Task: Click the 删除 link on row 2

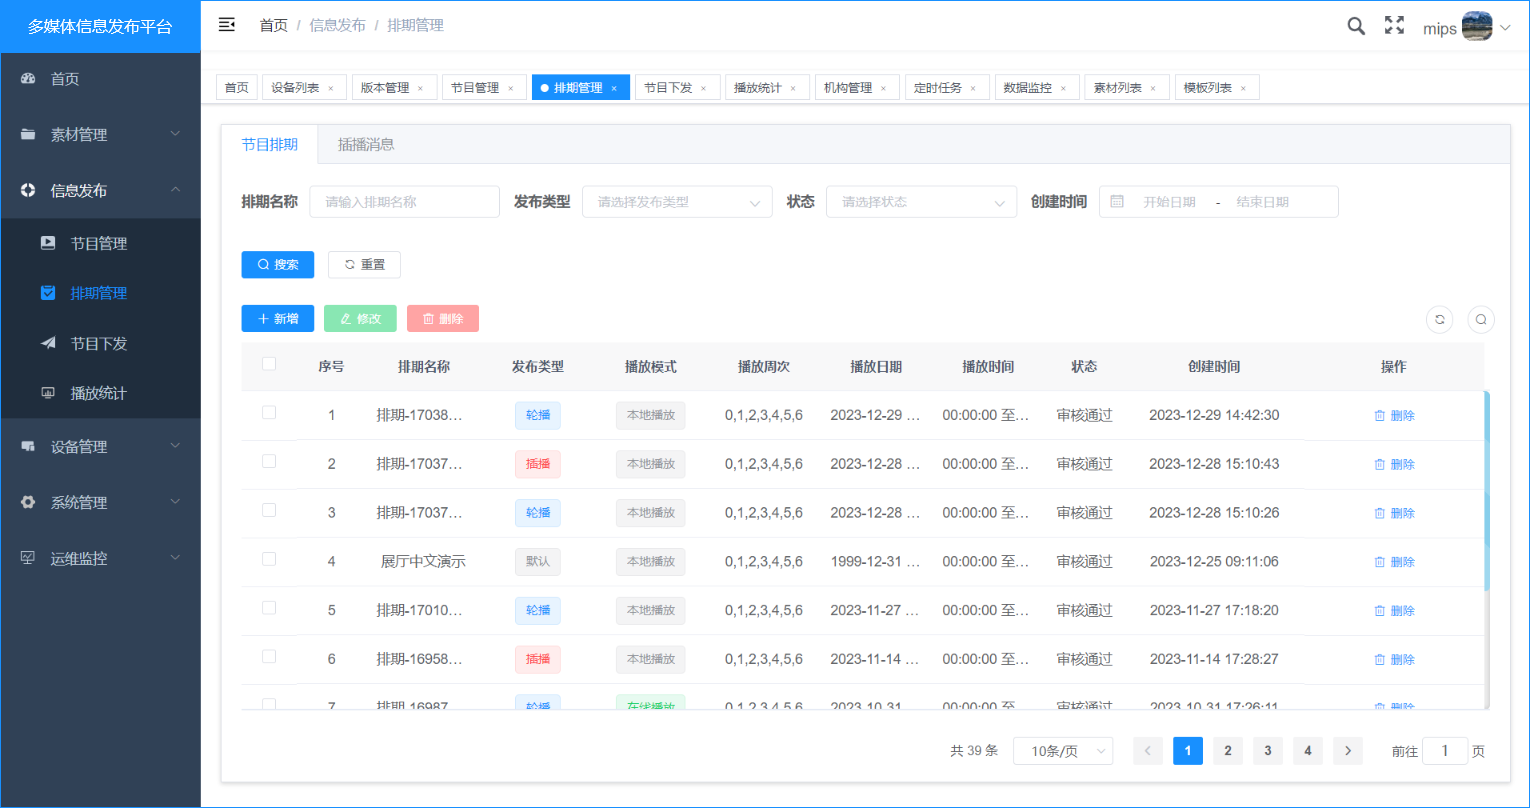Action: pos(1394,463)
